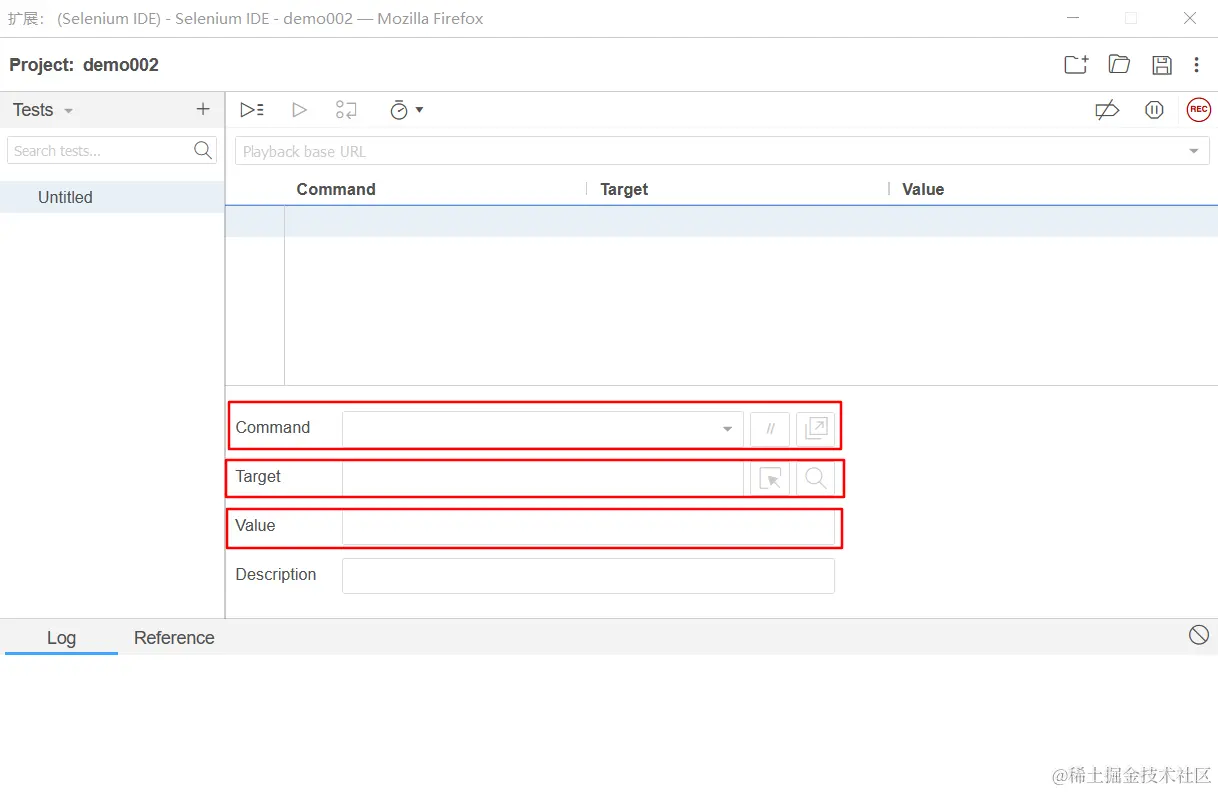Open the three-dot more options menu
This screenshot has height=792, width=1218.
click(1197, 65)
